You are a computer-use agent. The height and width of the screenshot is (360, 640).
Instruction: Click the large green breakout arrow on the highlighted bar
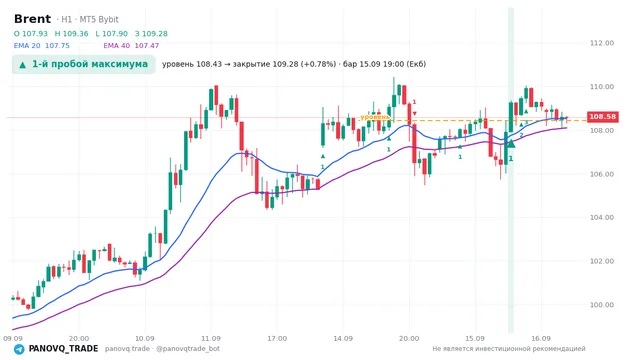tap(511, 143)
